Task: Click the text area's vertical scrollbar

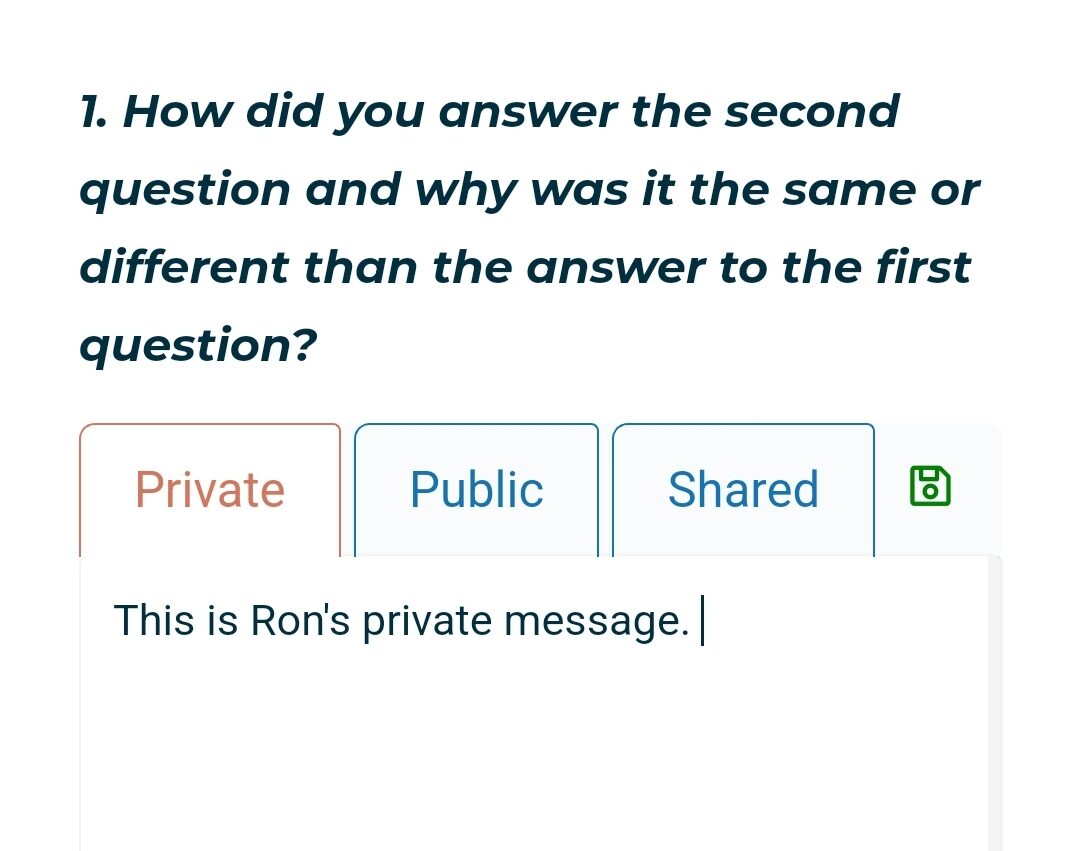Action: coord(995,704)
